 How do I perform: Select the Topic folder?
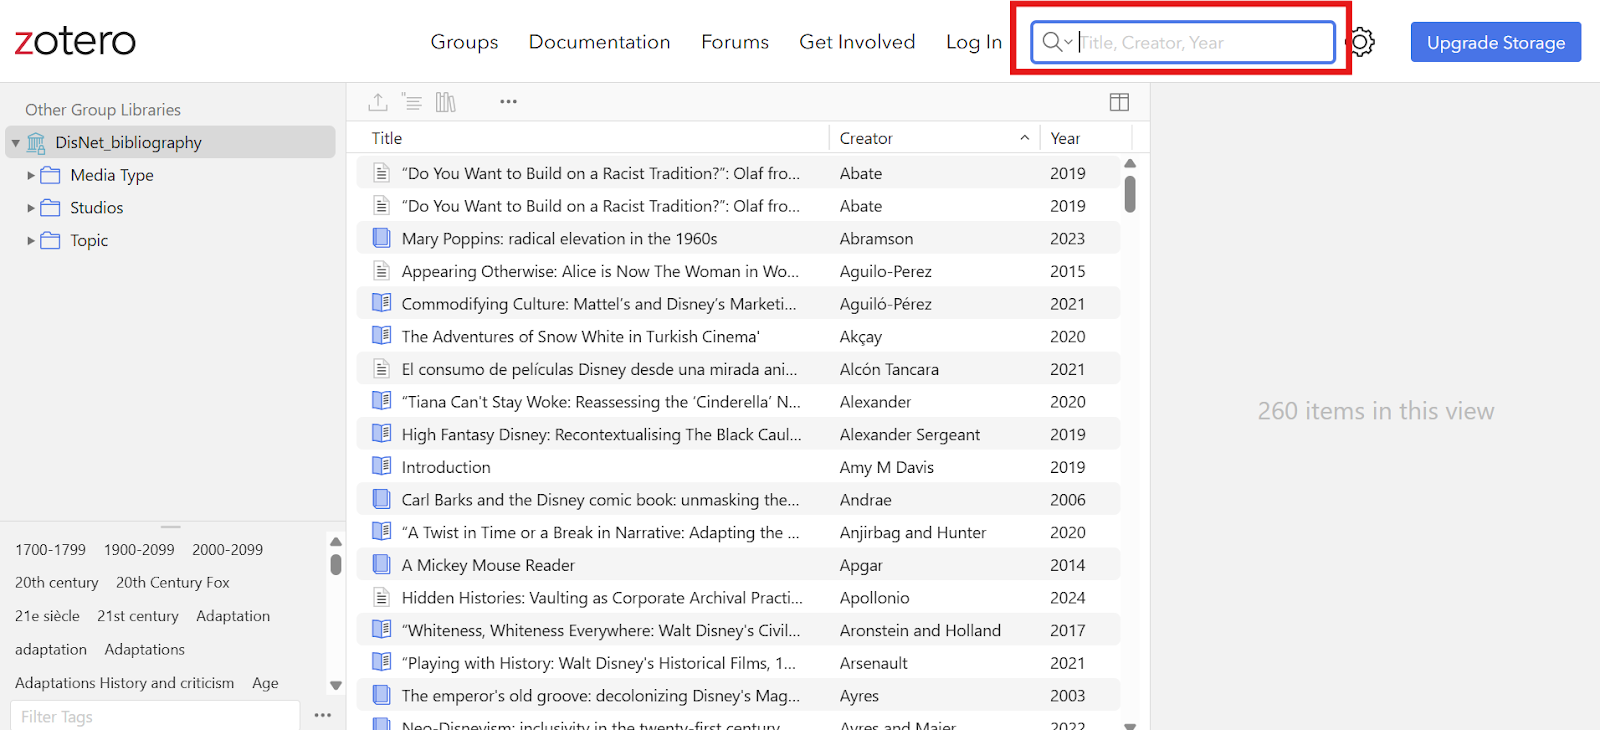click(x=89, y=241)
